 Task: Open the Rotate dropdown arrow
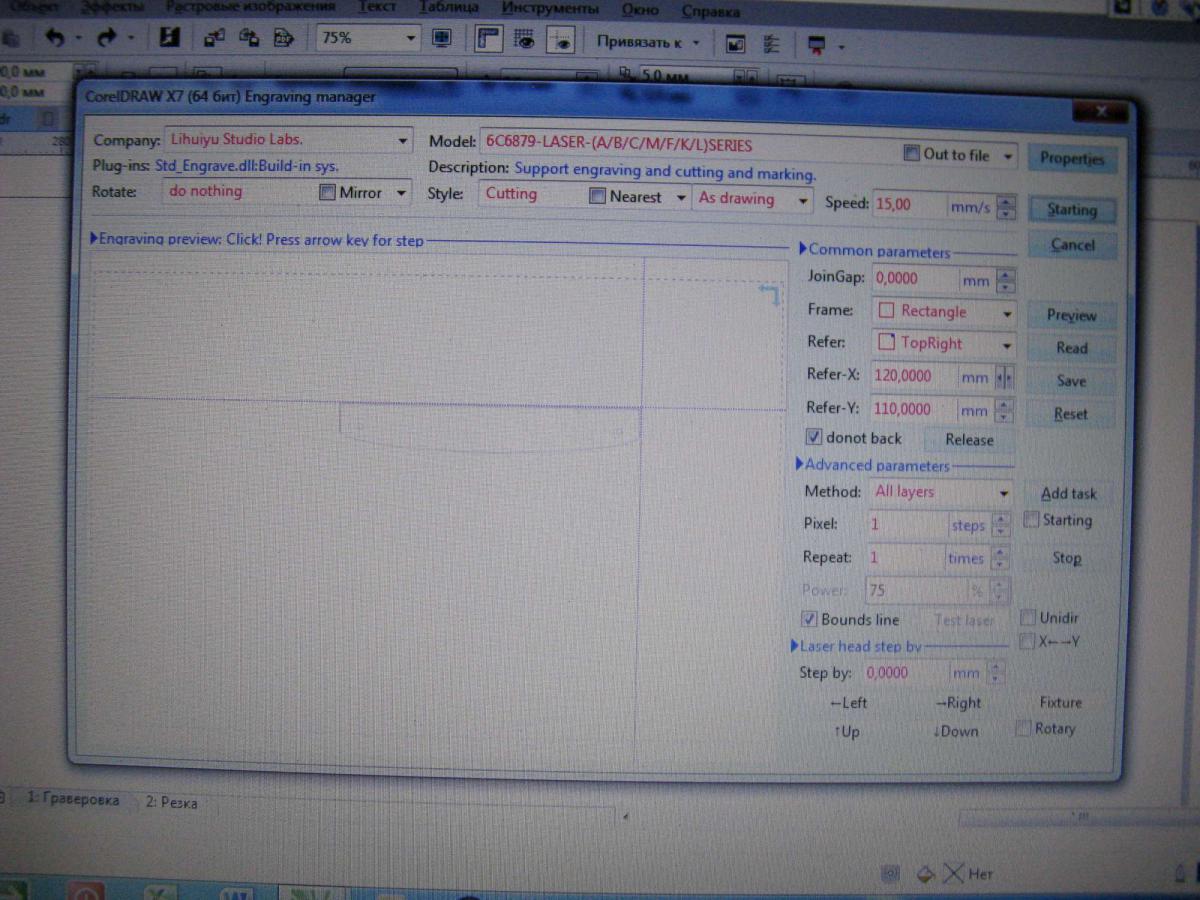401,193
